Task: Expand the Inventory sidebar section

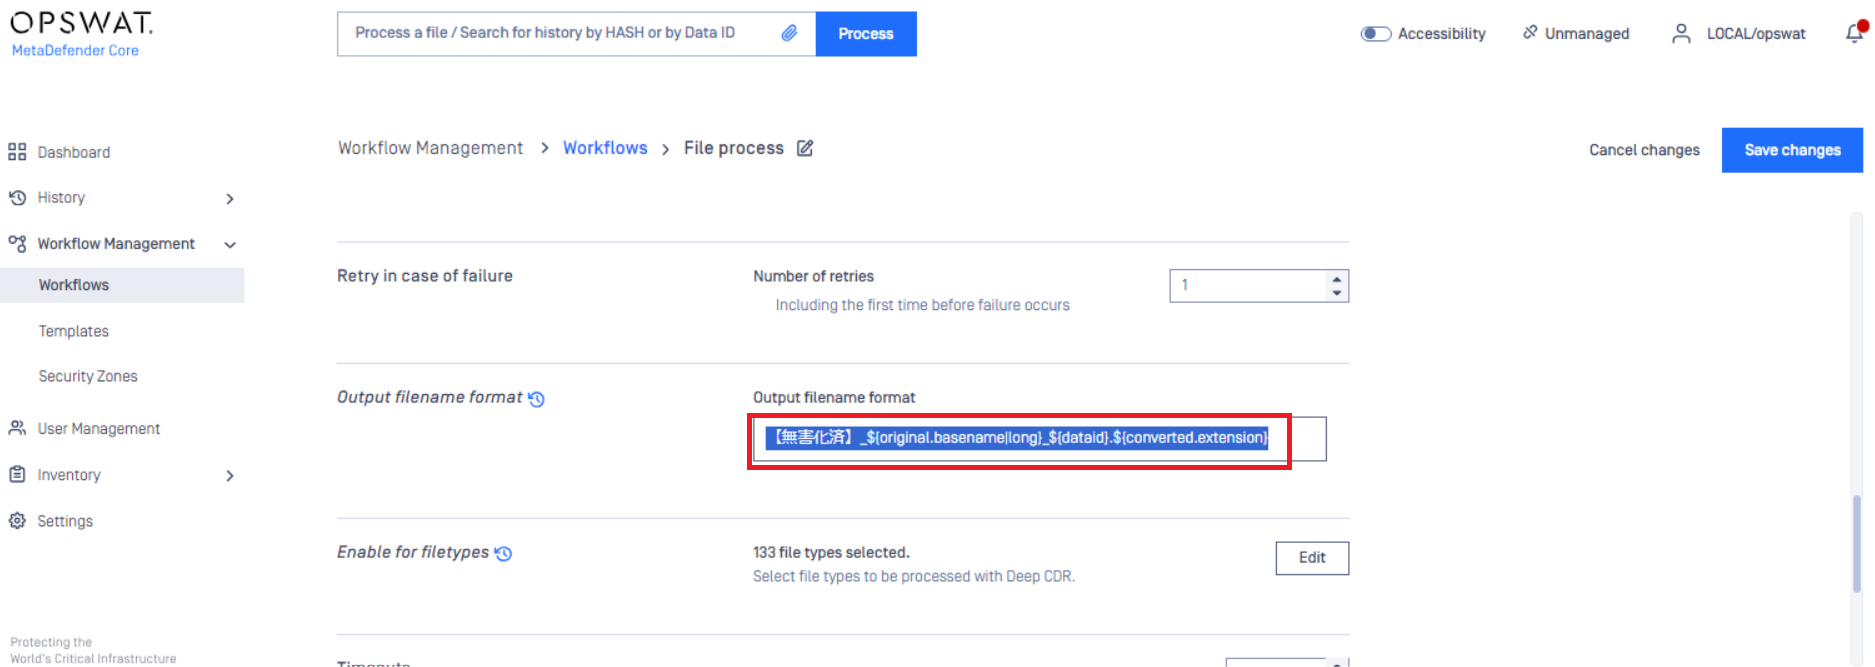Action: coord(230,475)
